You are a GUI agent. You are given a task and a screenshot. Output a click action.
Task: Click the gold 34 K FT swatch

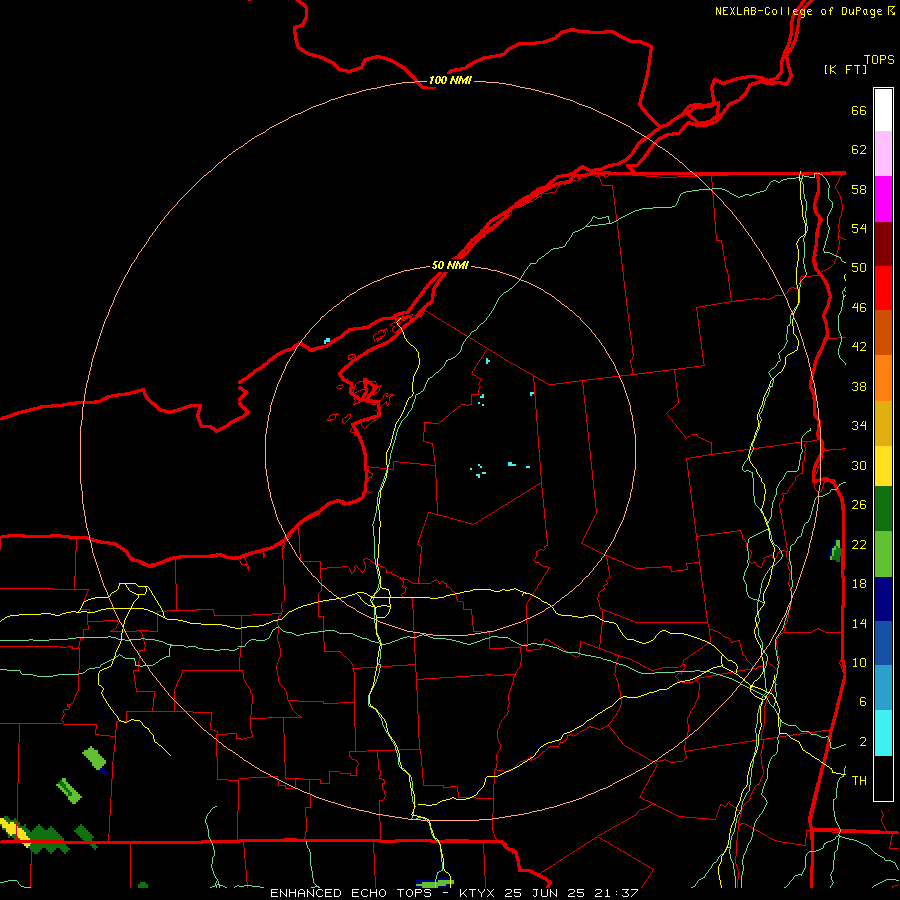pos(883,423)
